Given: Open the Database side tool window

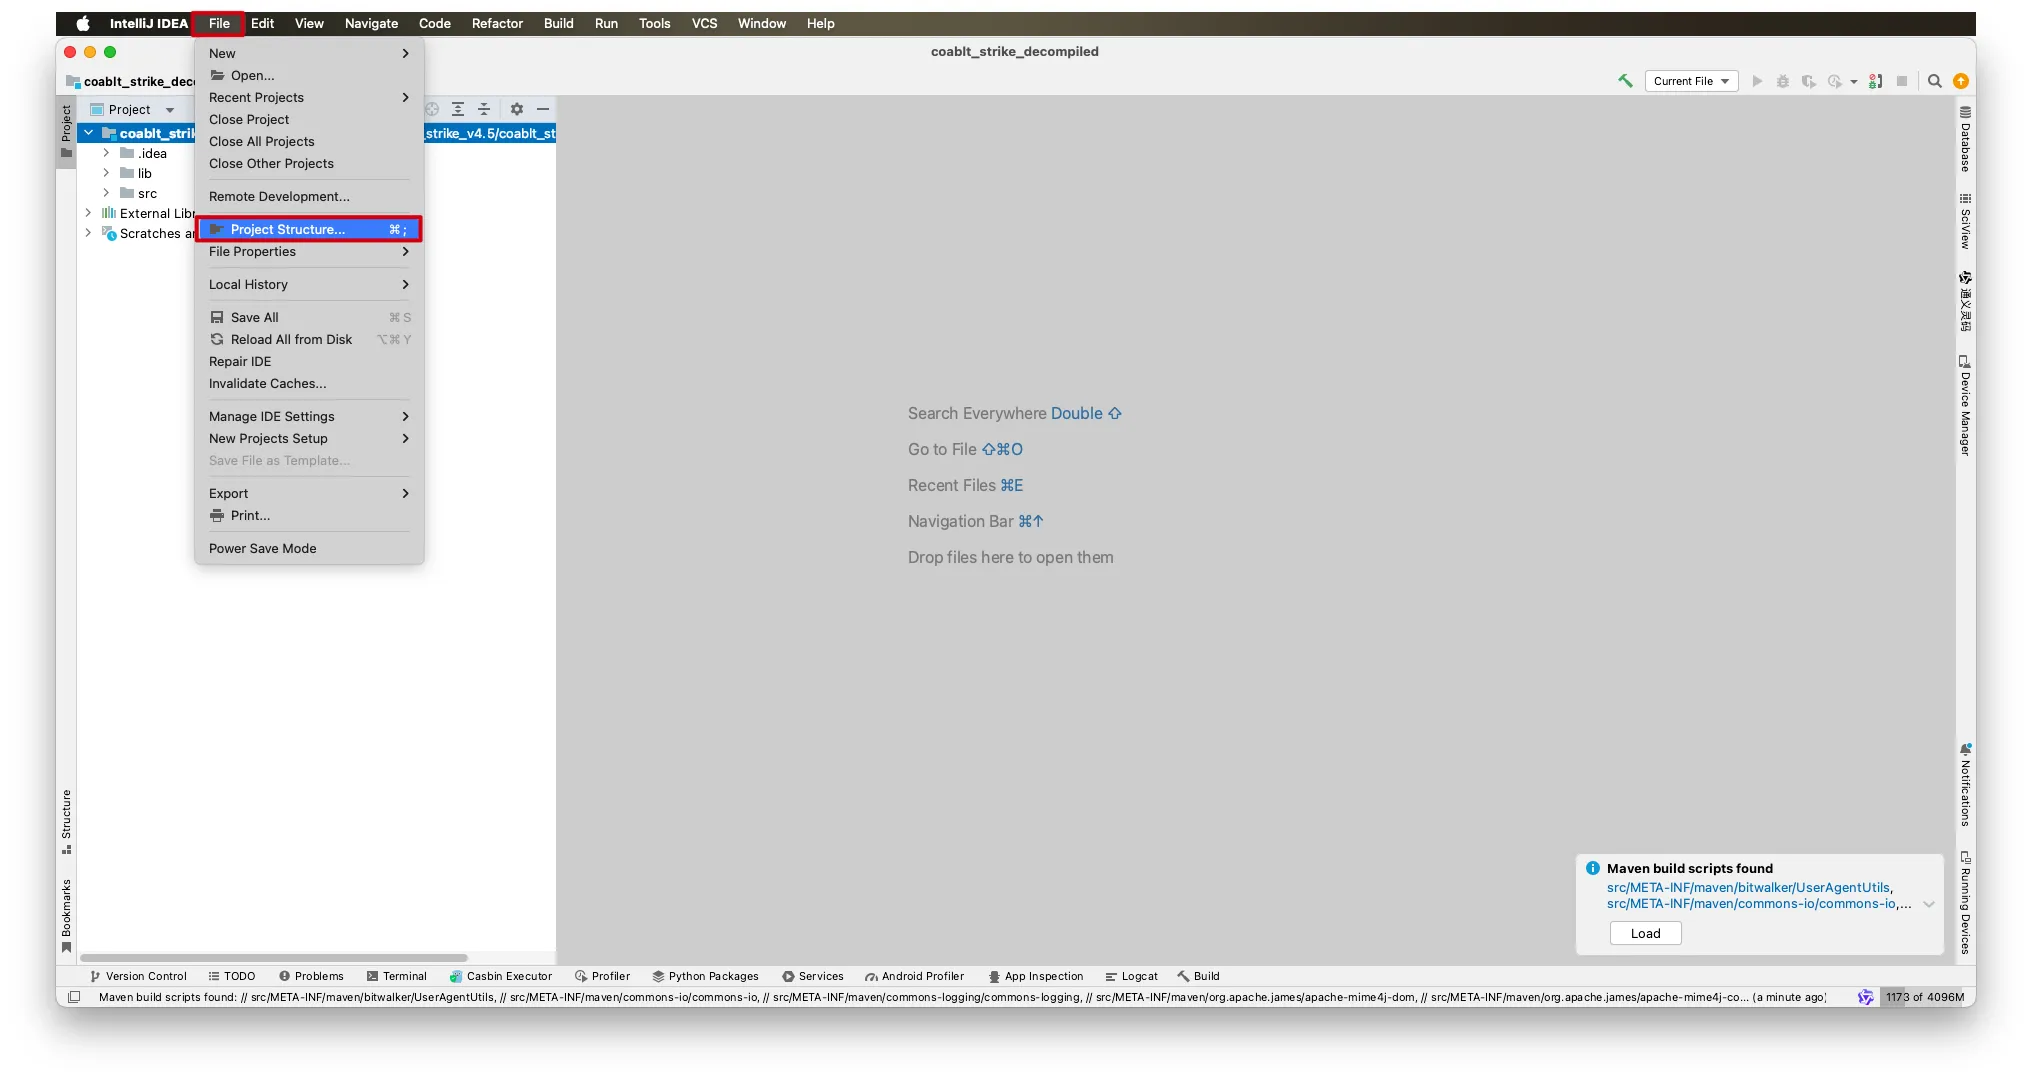Looking at the screenshot, I should tap(1965, 140).
